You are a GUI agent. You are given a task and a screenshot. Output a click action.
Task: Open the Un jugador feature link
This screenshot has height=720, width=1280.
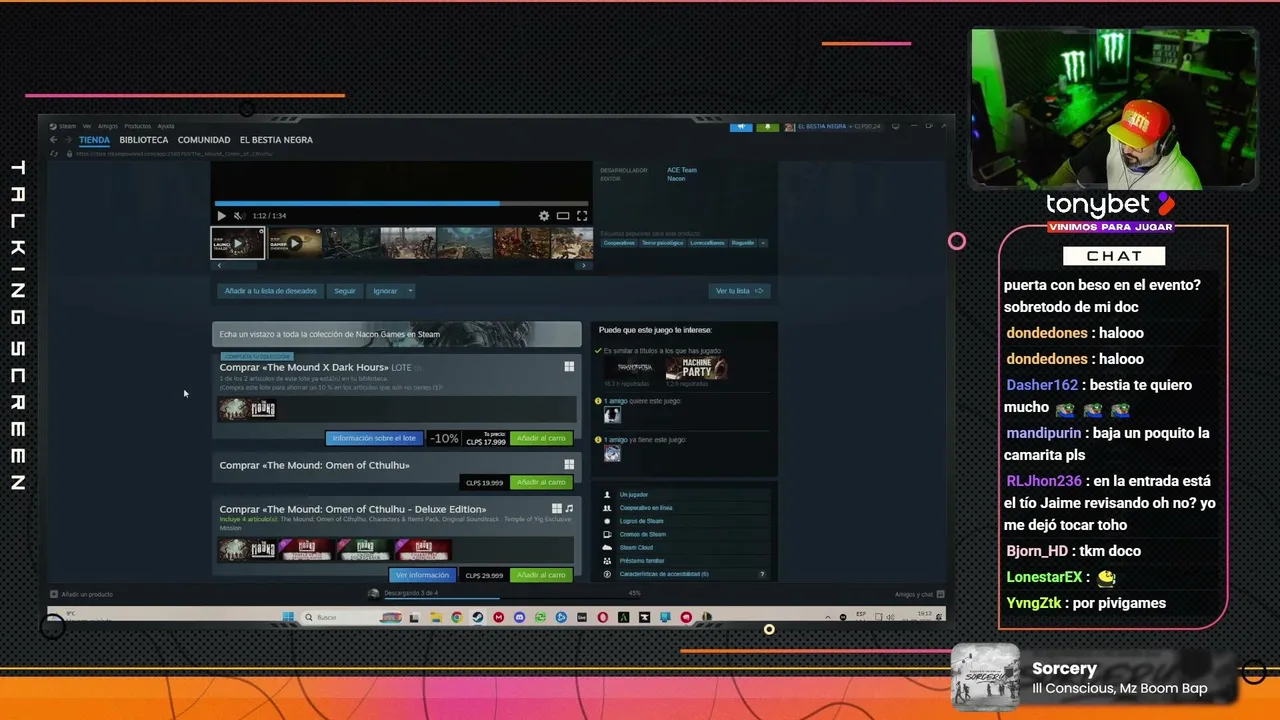[x=634, y=495]
